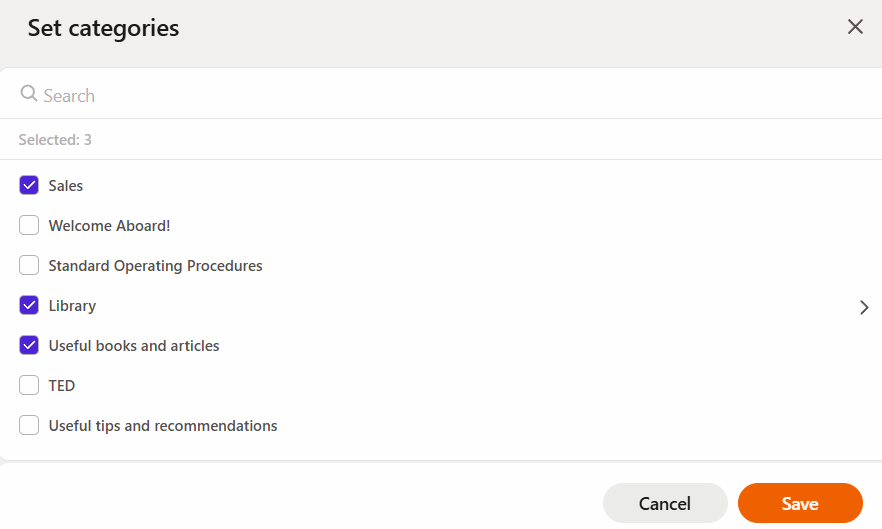Cancel the category changes
The width and height of the screenshot is (882, 529).
pyautogui.click(x=665, y=503)
